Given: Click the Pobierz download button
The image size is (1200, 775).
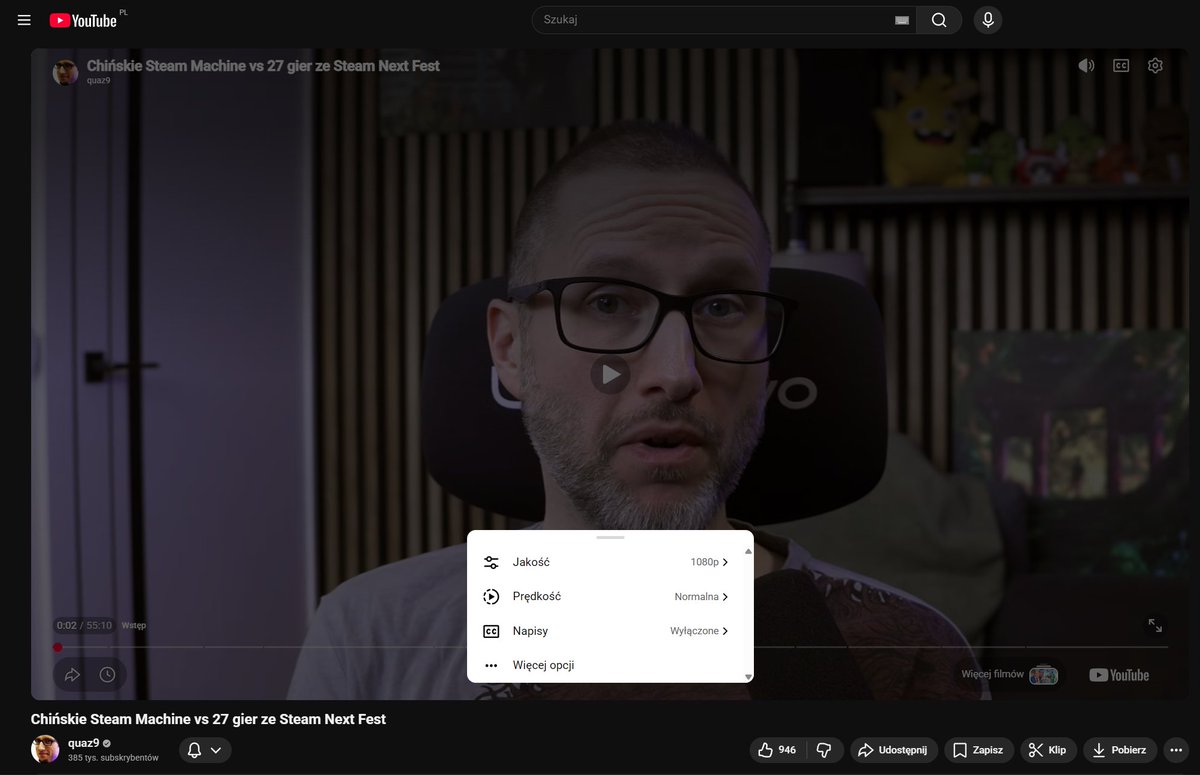Looking at the screenshot, I should (x=1120, y=750).
